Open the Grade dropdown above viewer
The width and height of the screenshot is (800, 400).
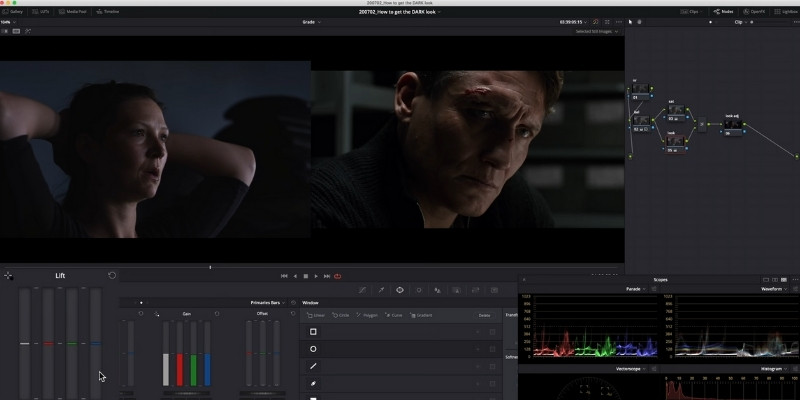pyautogui.click(x=311, y=22)
